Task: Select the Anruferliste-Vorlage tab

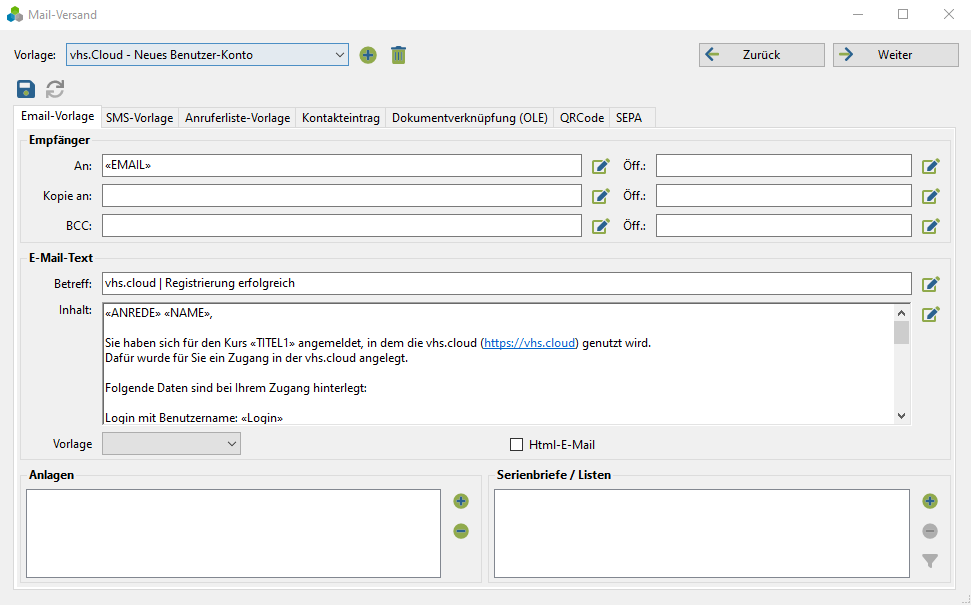Action: (x=237, y=118)
